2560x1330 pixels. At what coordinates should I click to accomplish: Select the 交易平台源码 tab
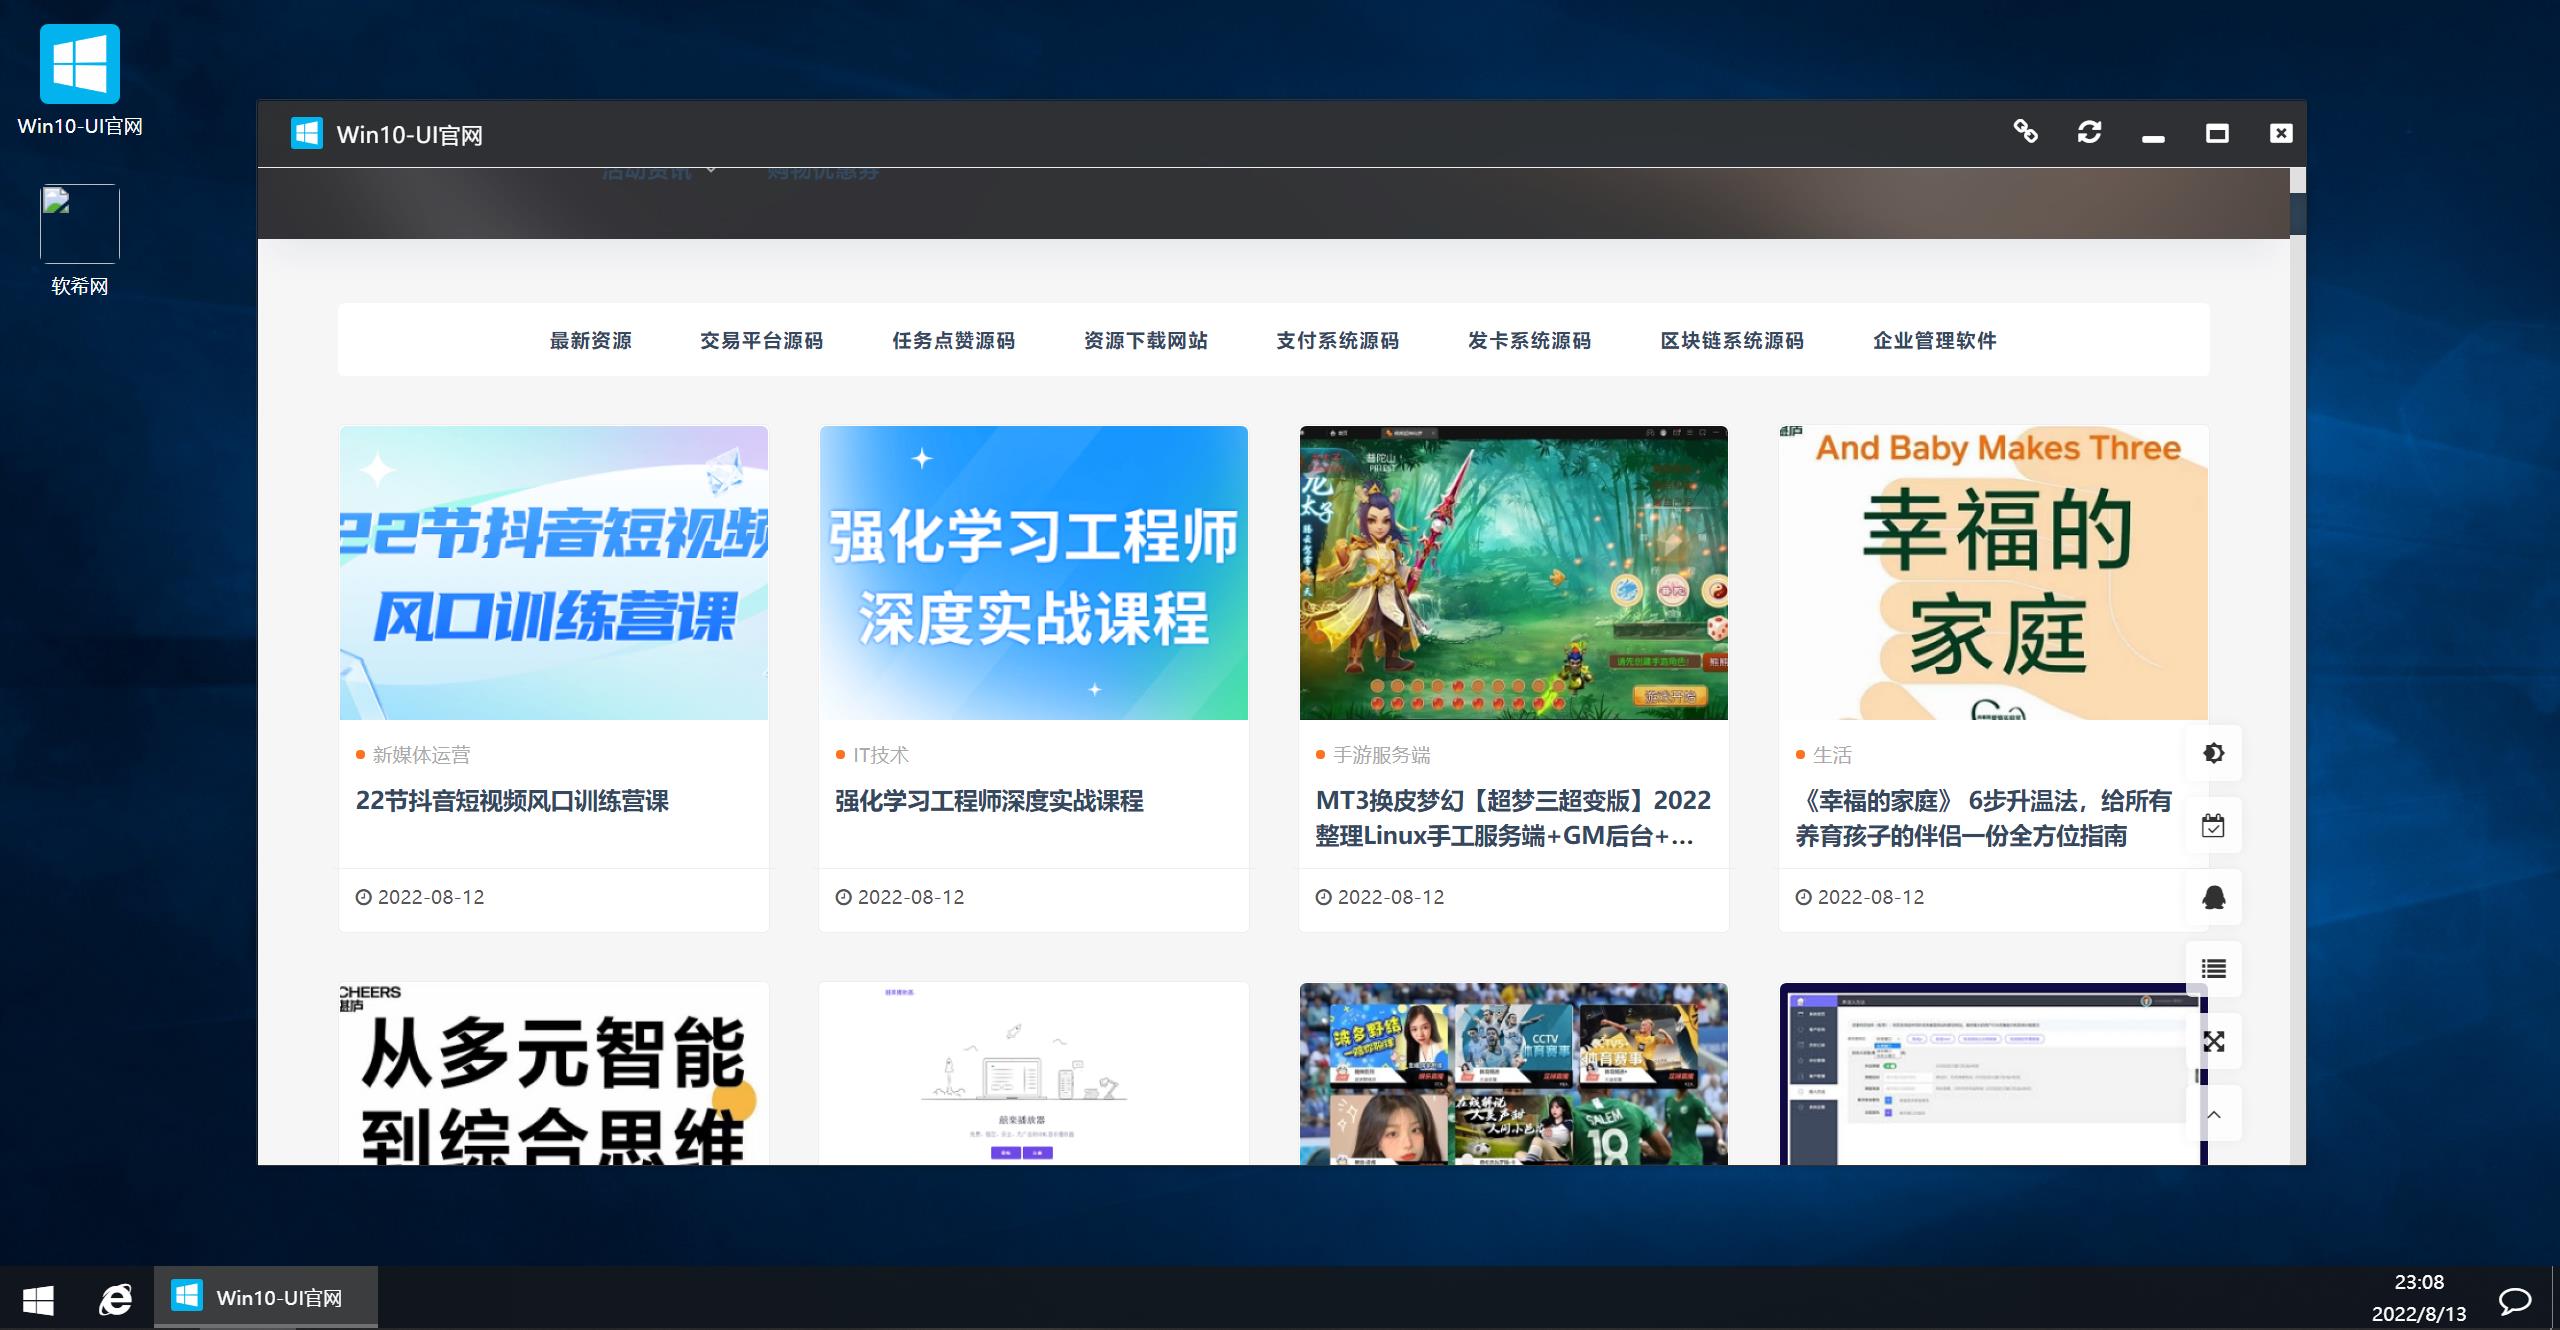762,341
